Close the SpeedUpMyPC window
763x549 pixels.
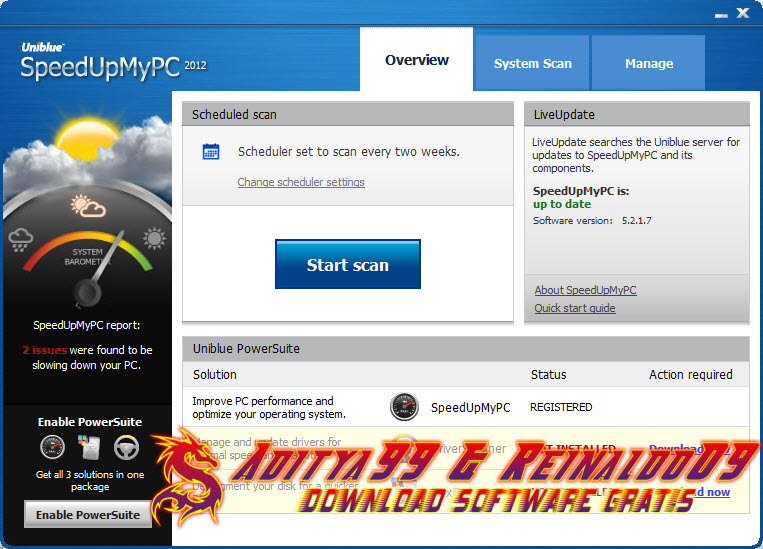point(743,13)
